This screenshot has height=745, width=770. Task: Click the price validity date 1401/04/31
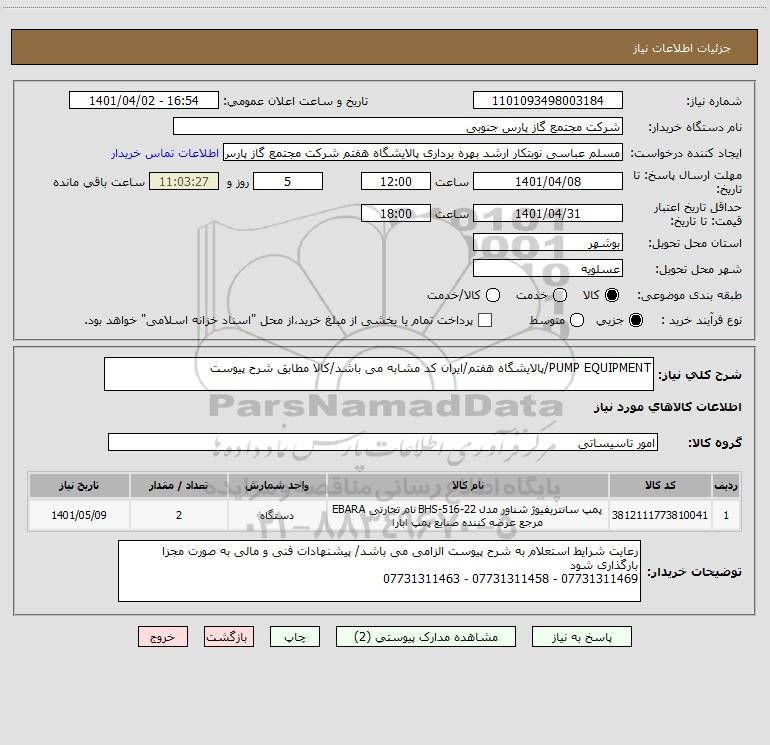click(548, 213)
